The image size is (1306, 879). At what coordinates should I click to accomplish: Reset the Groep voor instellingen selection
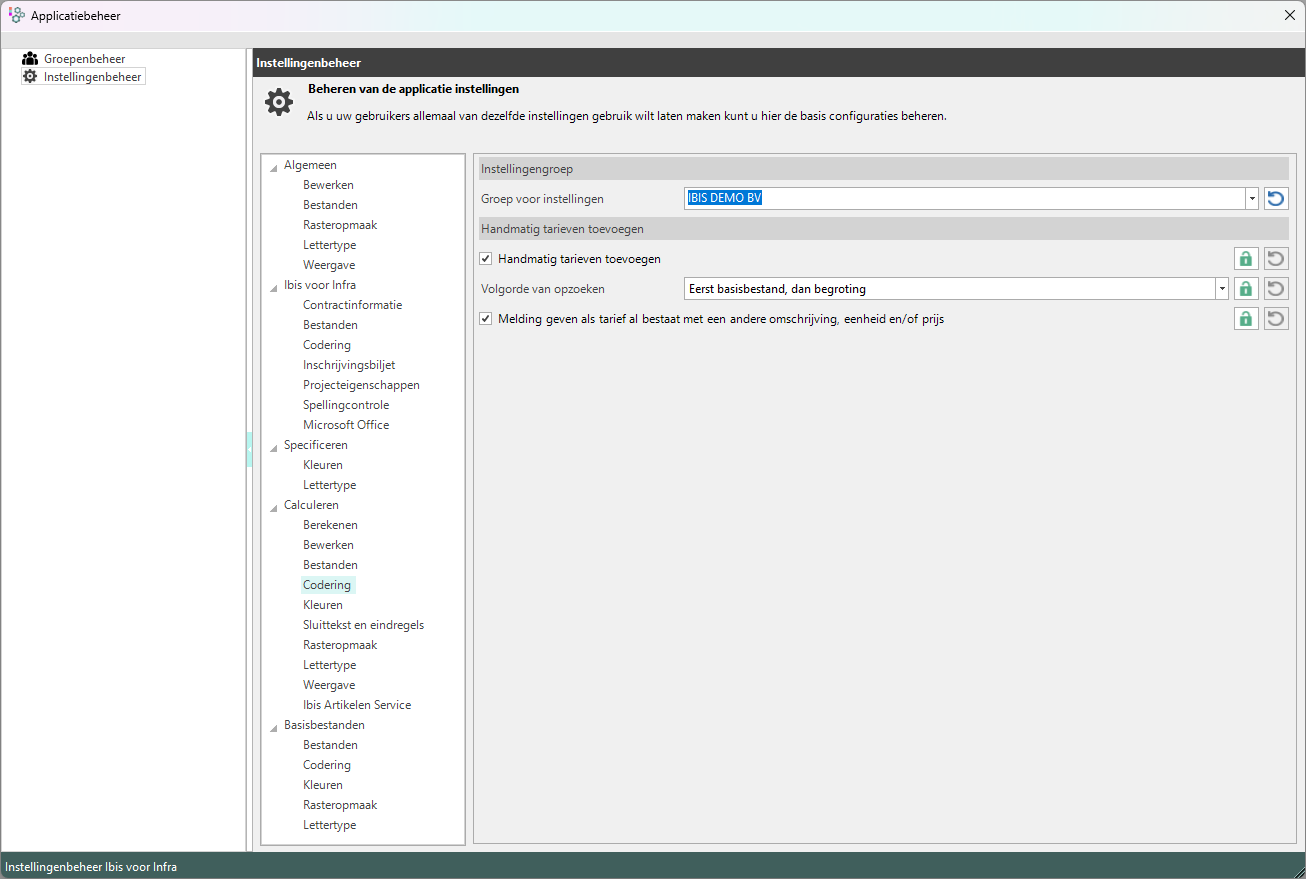pyautogui.click(x=1275, y=198)
